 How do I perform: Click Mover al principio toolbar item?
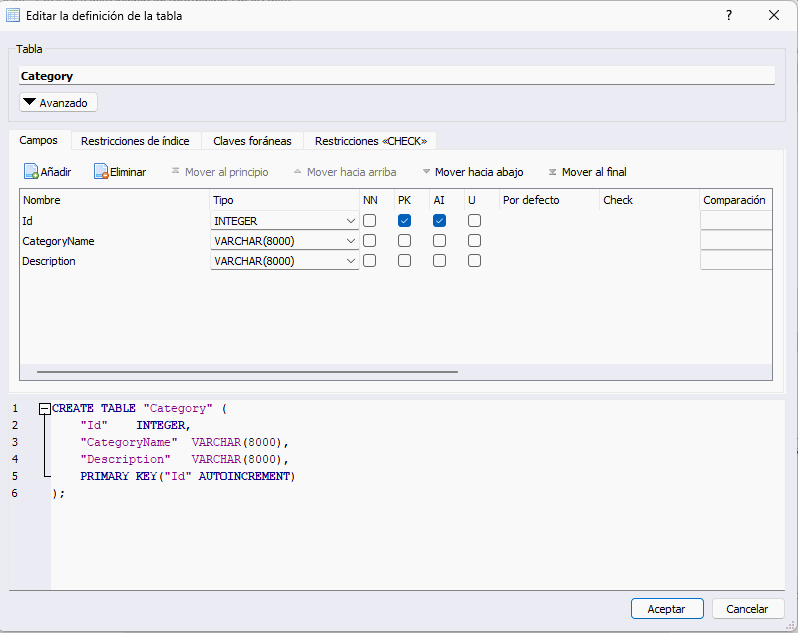coord(220,172)
